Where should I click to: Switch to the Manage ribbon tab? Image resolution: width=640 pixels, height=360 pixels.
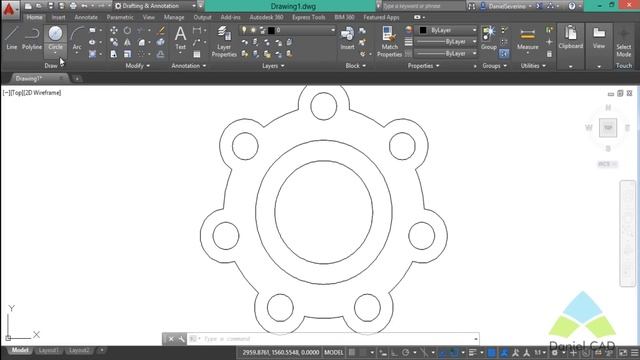coord(174,18)
